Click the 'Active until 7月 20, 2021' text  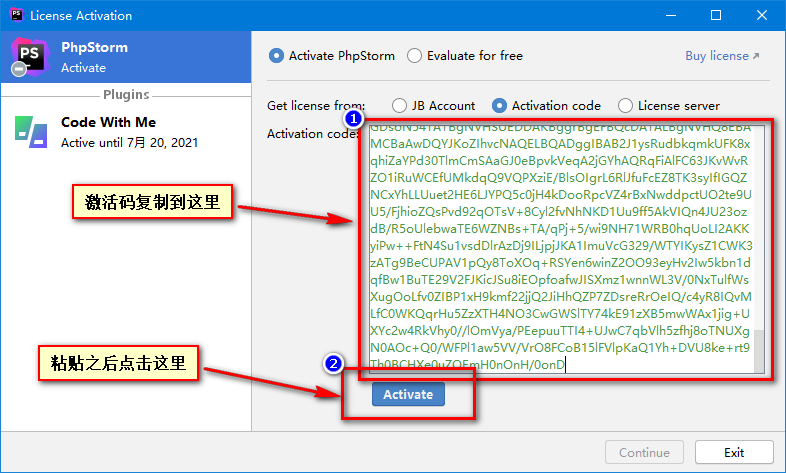[129, 143]
